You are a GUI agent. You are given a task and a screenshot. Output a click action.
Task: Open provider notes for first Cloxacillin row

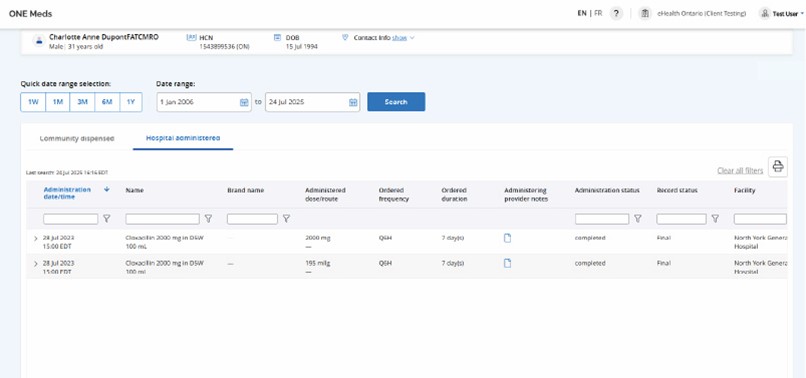point(507,238)
